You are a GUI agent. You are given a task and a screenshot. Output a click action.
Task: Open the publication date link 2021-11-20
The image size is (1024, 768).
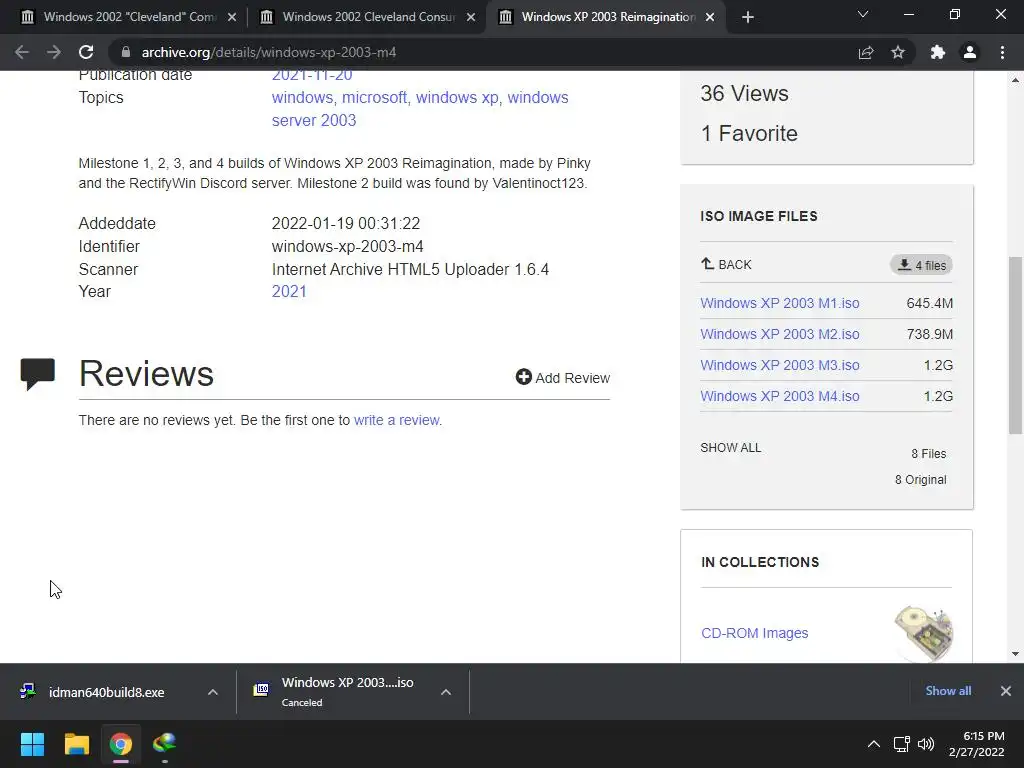pos(312,75)
